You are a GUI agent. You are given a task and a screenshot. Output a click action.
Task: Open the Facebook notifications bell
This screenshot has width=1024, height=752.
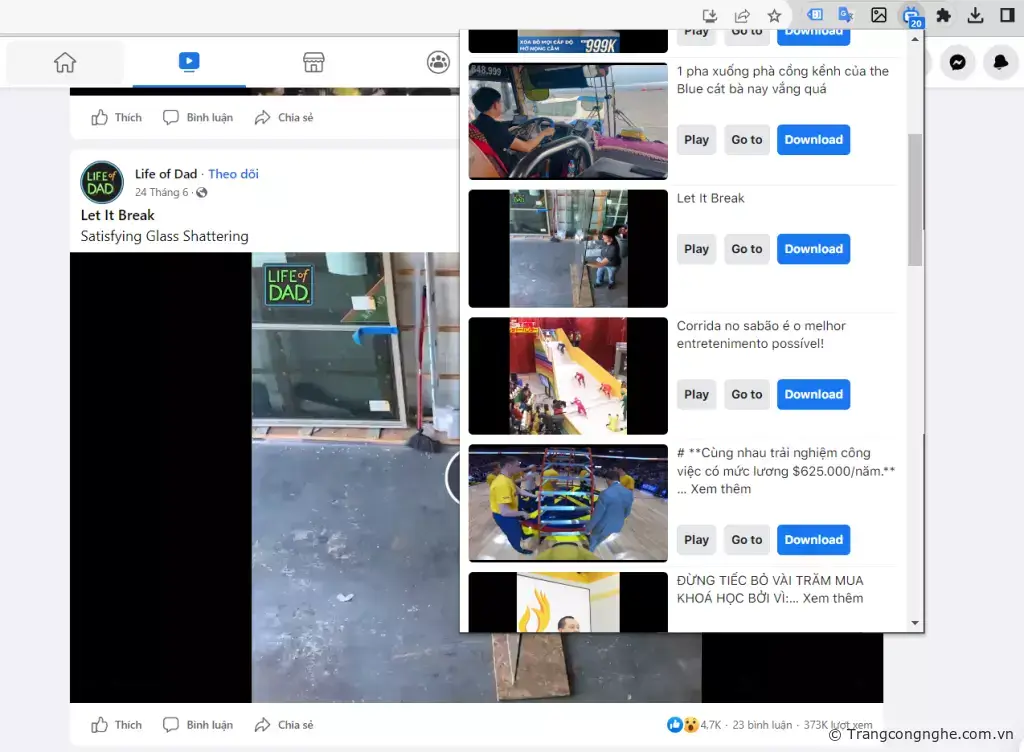[x=1000, y=63]
